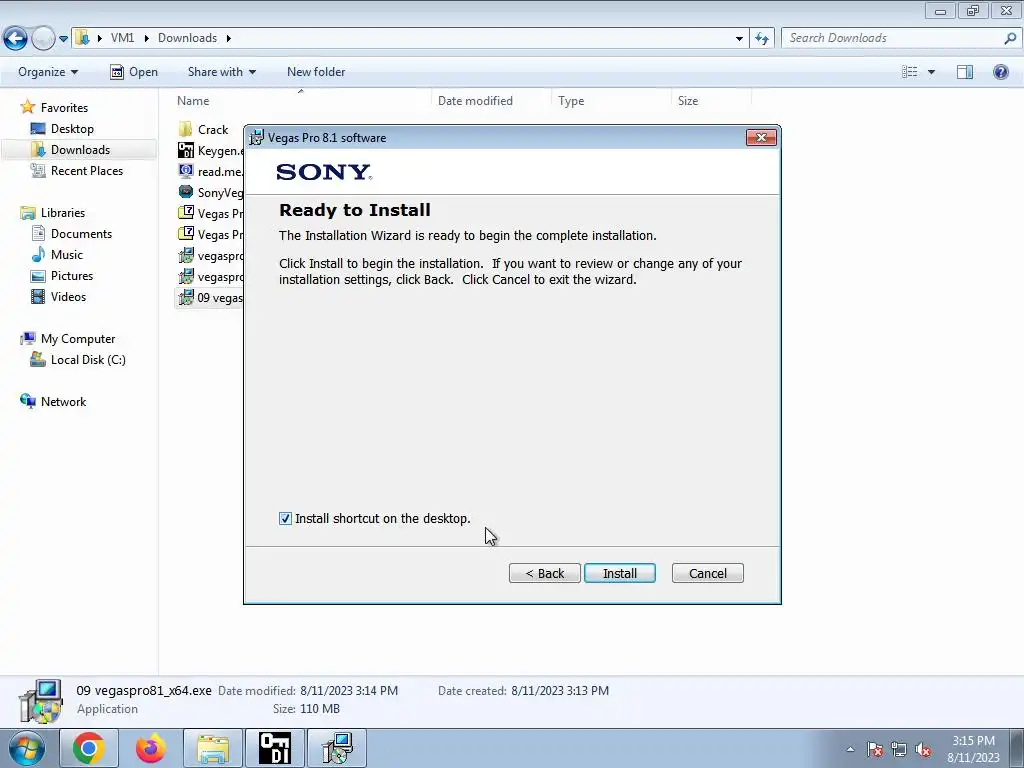
Task: Launch Firefox from the taskbar
Action: (151, 748)
